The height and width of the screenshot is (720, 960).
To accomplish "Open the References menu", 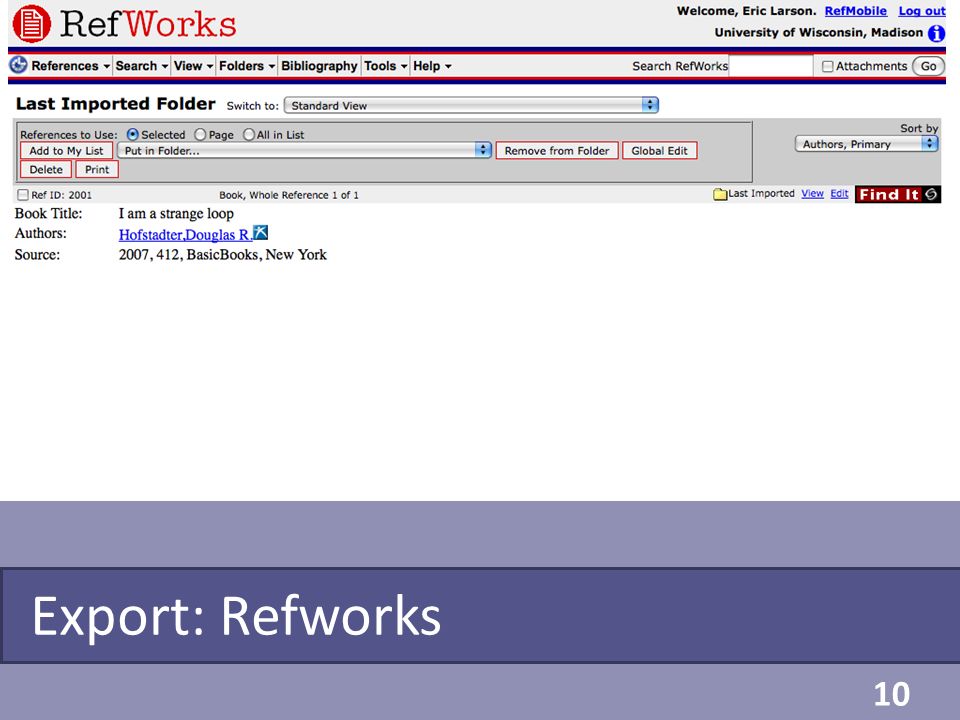I will [70, 66].
